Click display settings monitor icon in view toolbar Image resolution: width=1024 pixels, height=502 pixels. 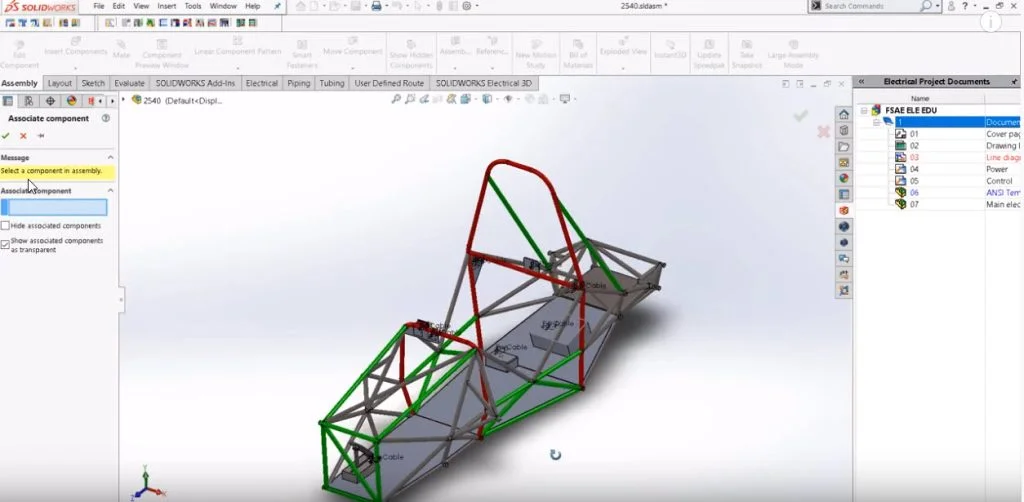[x=564, y=99]
